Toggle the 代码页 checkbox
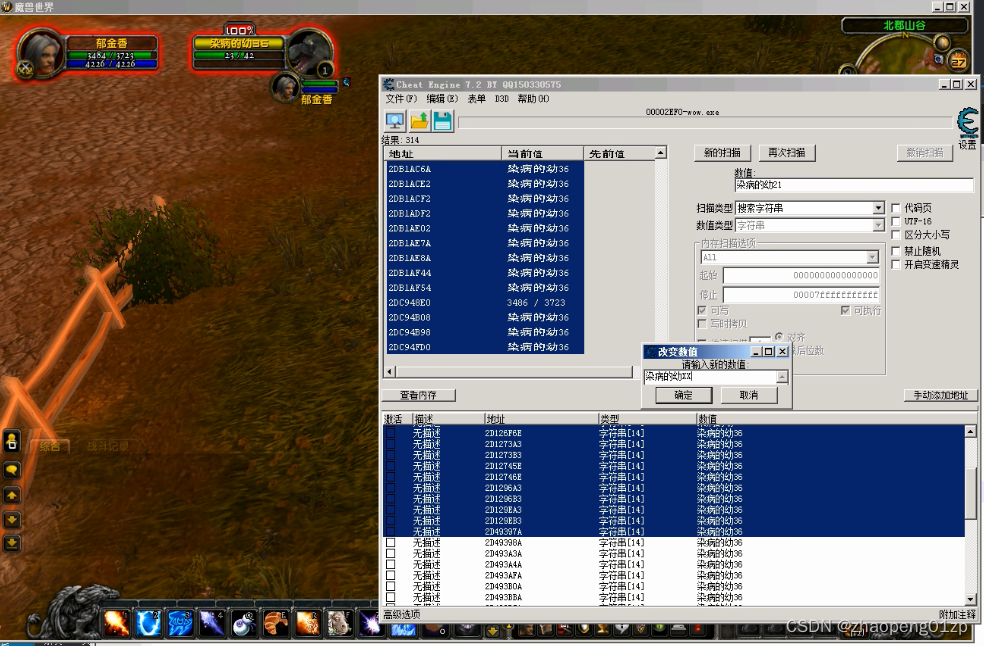The width and height of the screenshot is (984, 646). 896,208
